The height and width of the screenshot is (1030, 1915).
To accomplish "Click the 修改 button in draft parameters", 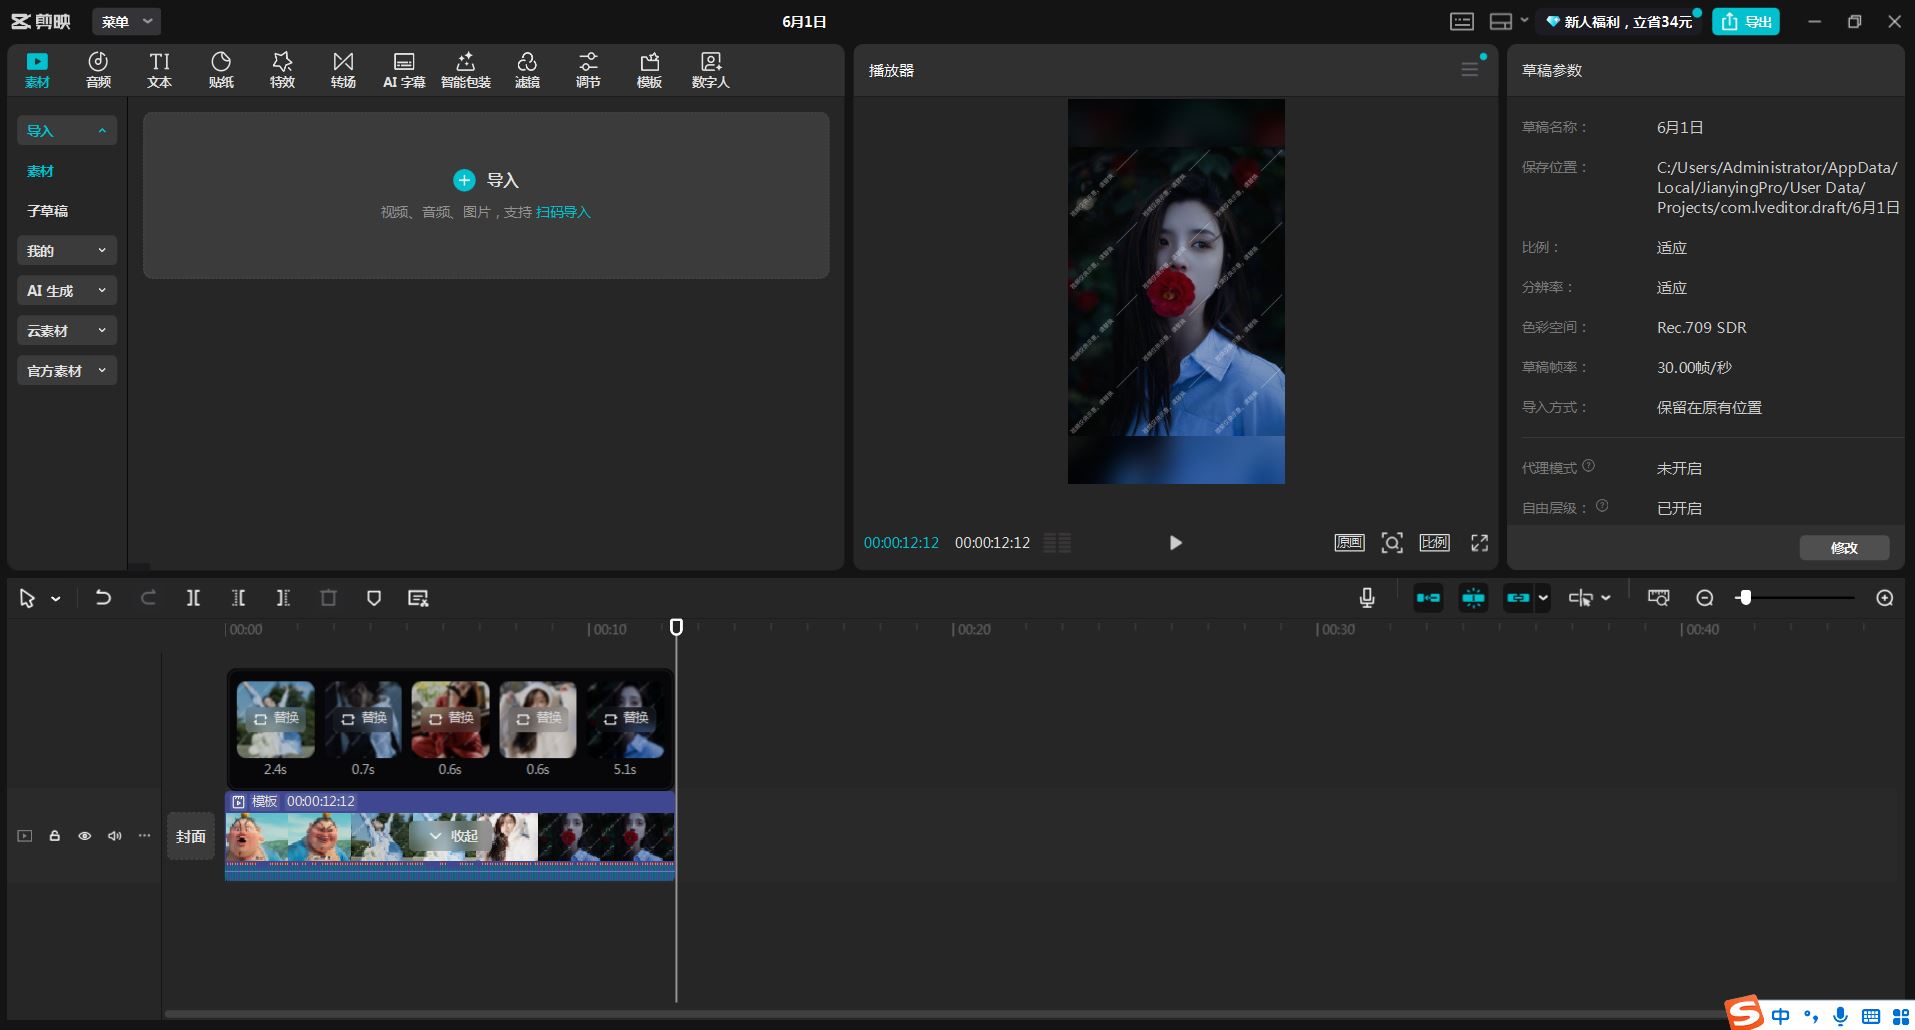I will click(x=1844, y=547).
